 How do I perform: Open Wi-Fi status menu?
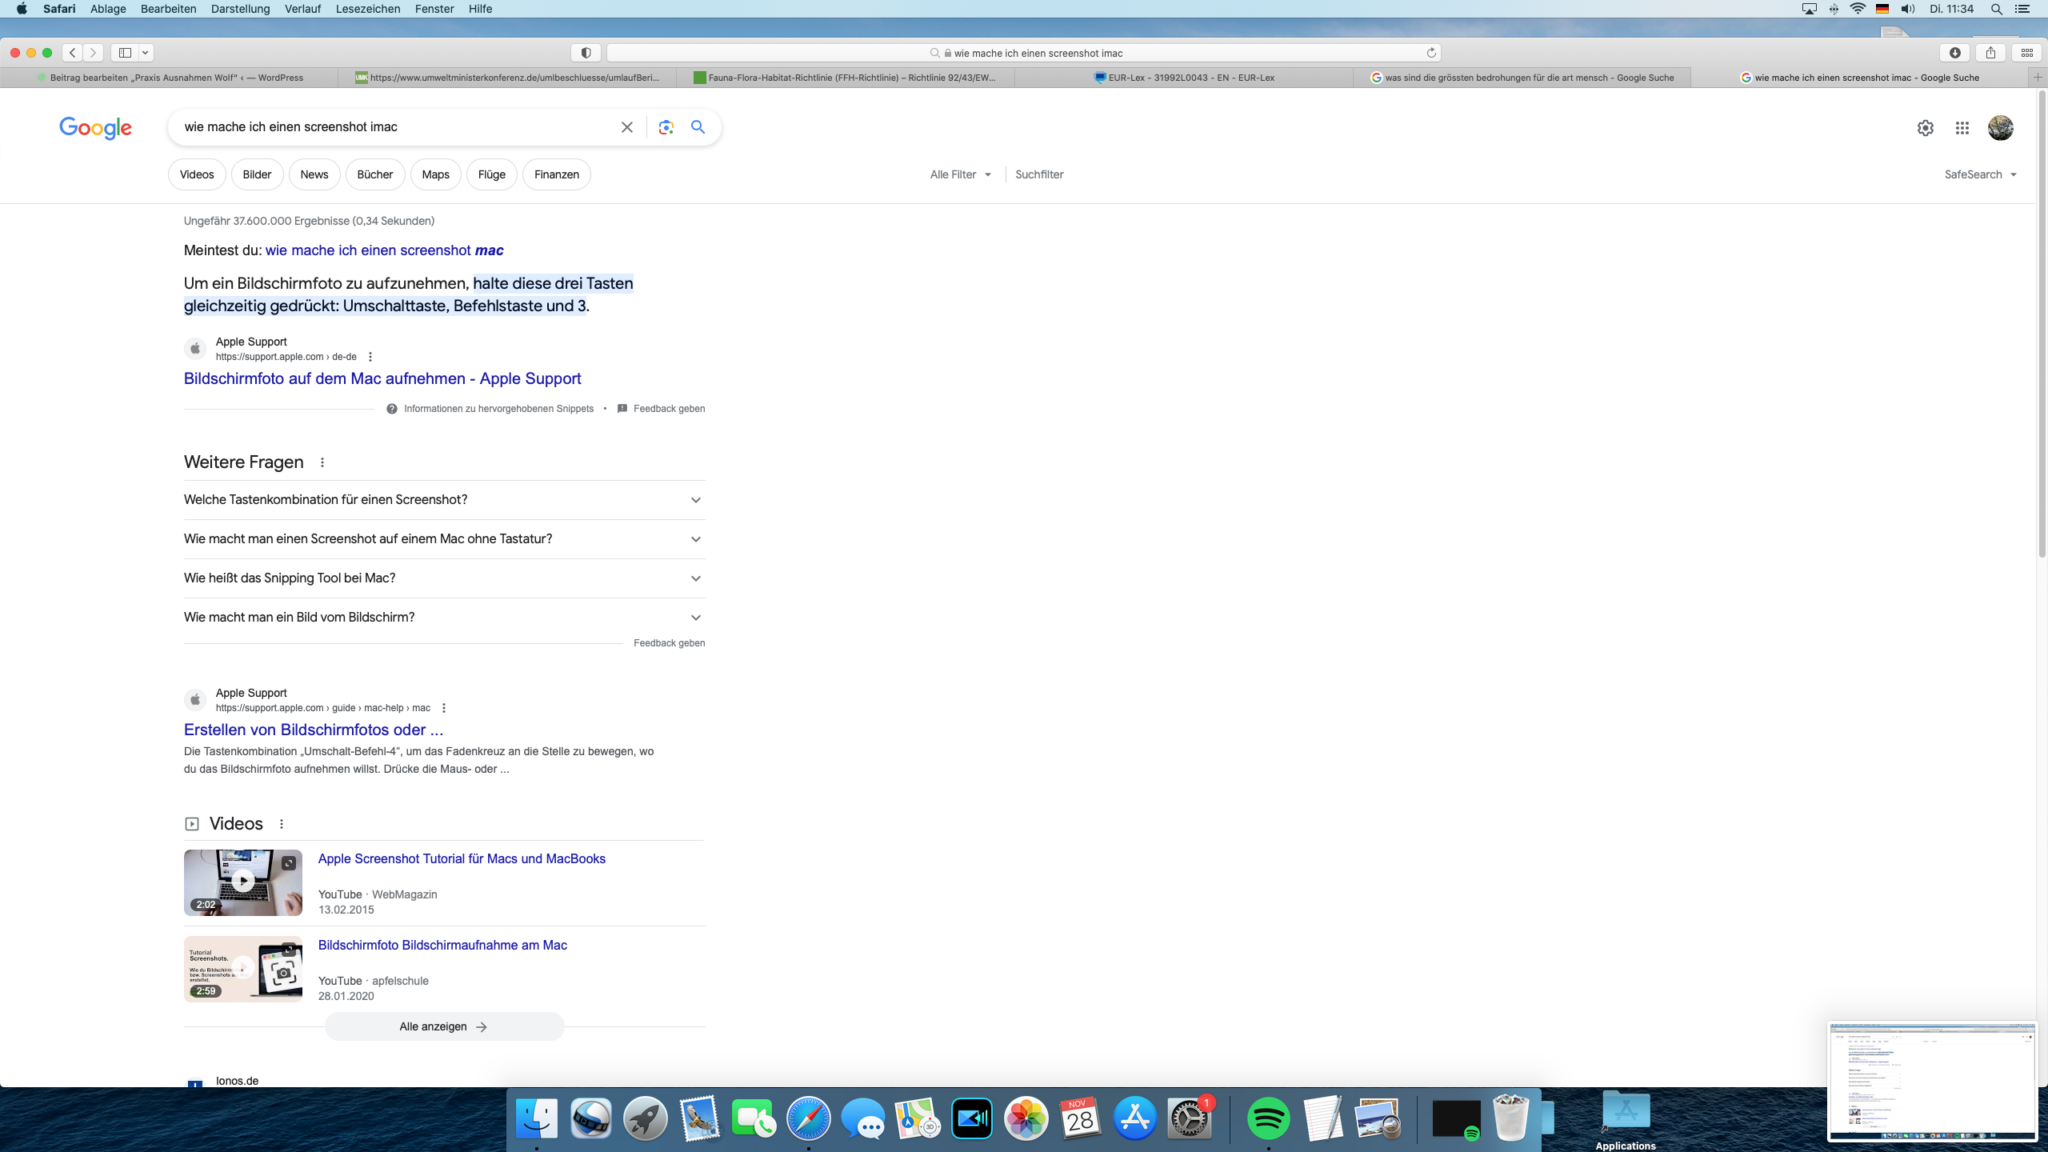pos(1857,9)
